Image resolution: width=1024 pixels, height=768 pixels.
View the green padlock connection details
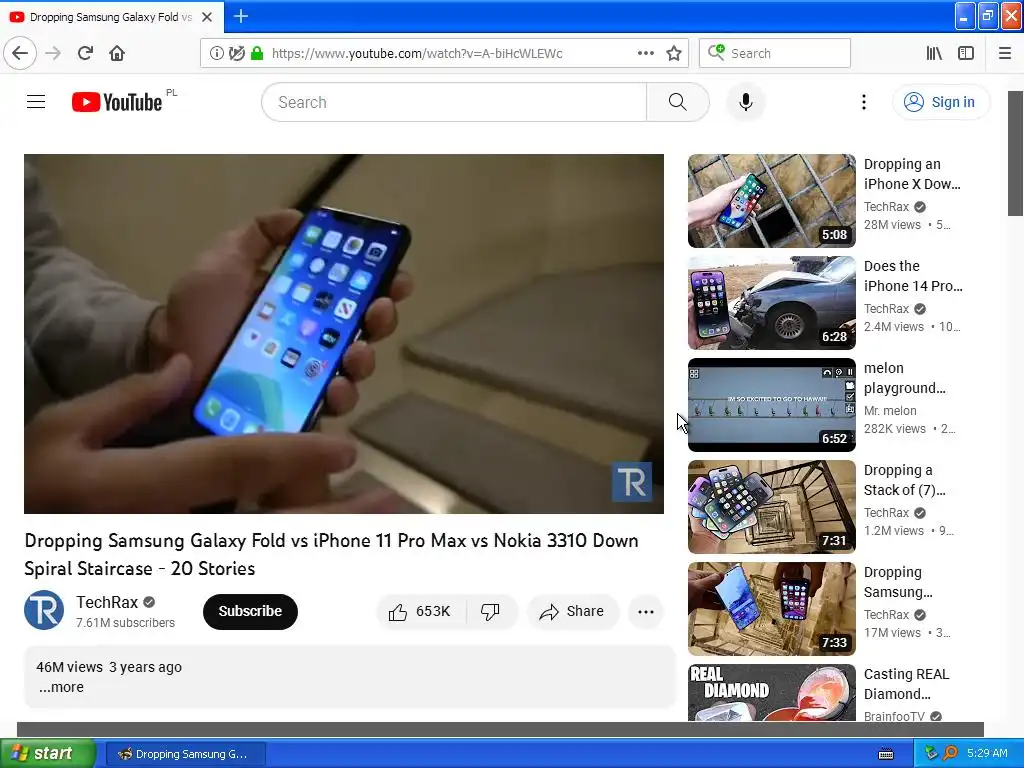[257, 53]
